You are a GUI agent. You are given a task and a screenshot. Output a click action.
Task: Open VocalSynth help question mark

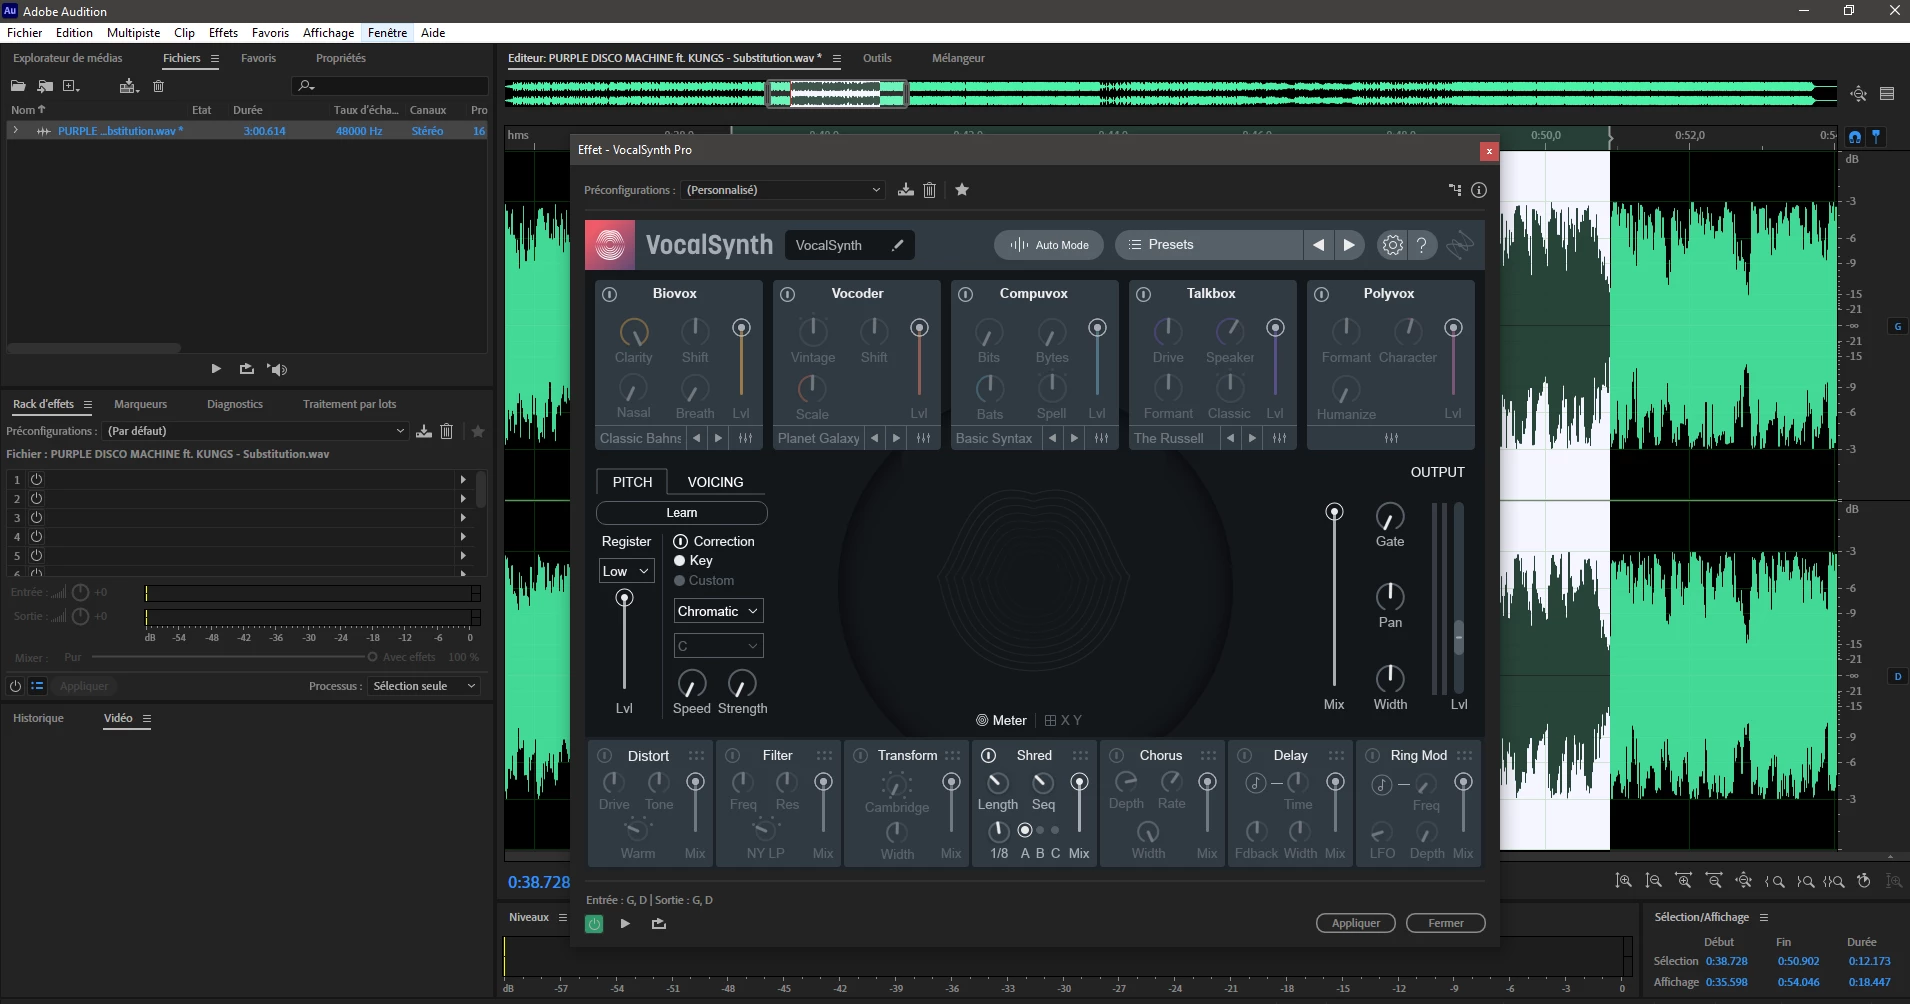pos(1421,245)
